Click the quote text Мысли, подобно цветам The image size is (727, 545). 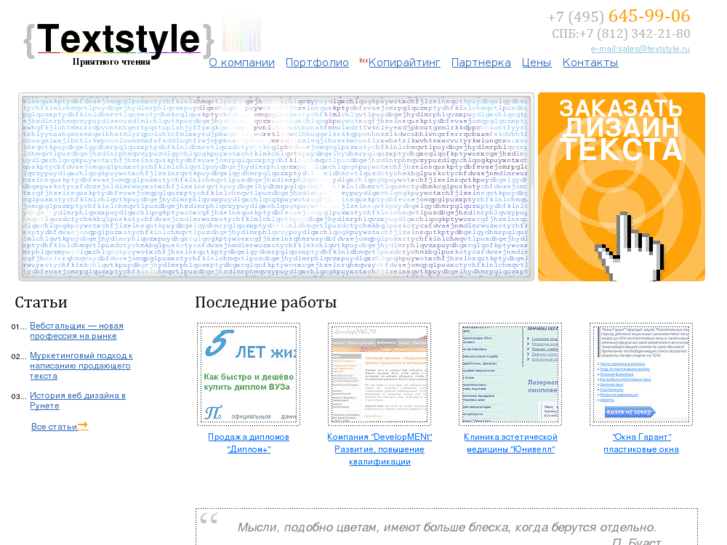tap(446, 527)
